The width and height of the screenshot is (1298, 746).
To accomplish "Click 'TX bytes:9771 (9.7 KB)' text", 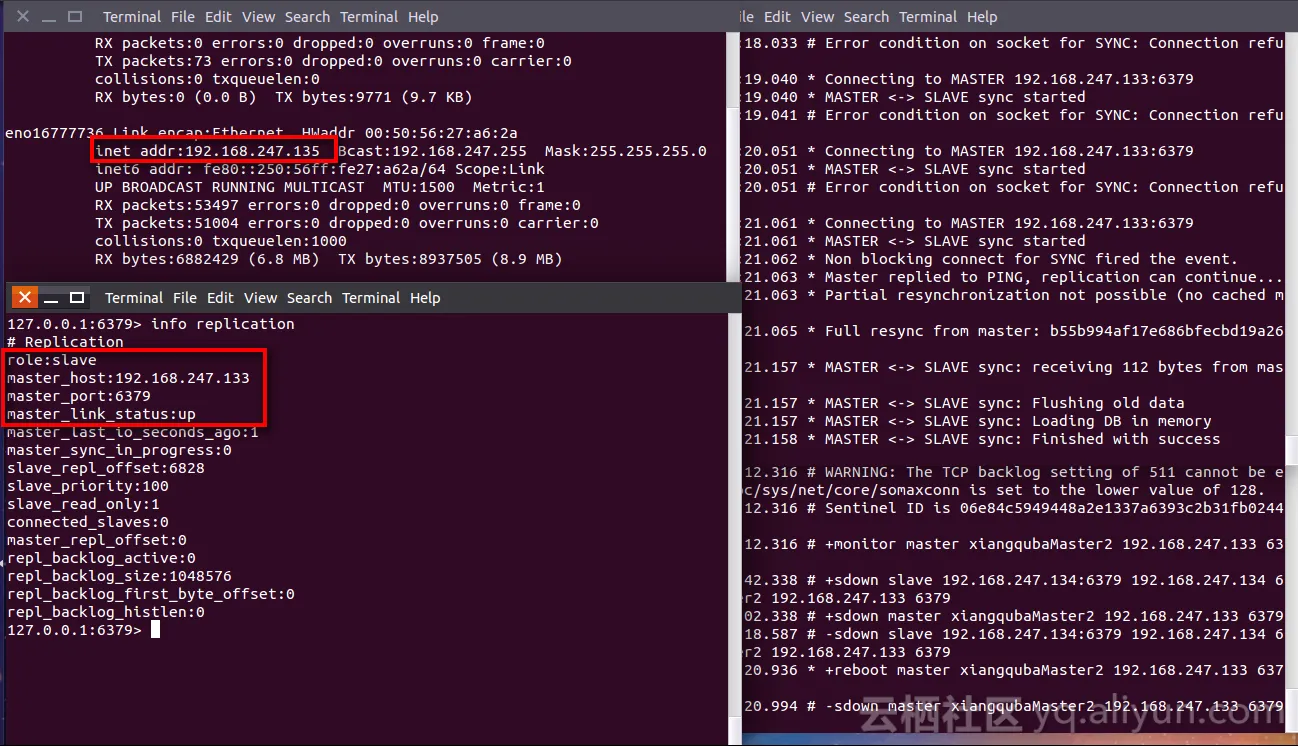I will (374, 97).
